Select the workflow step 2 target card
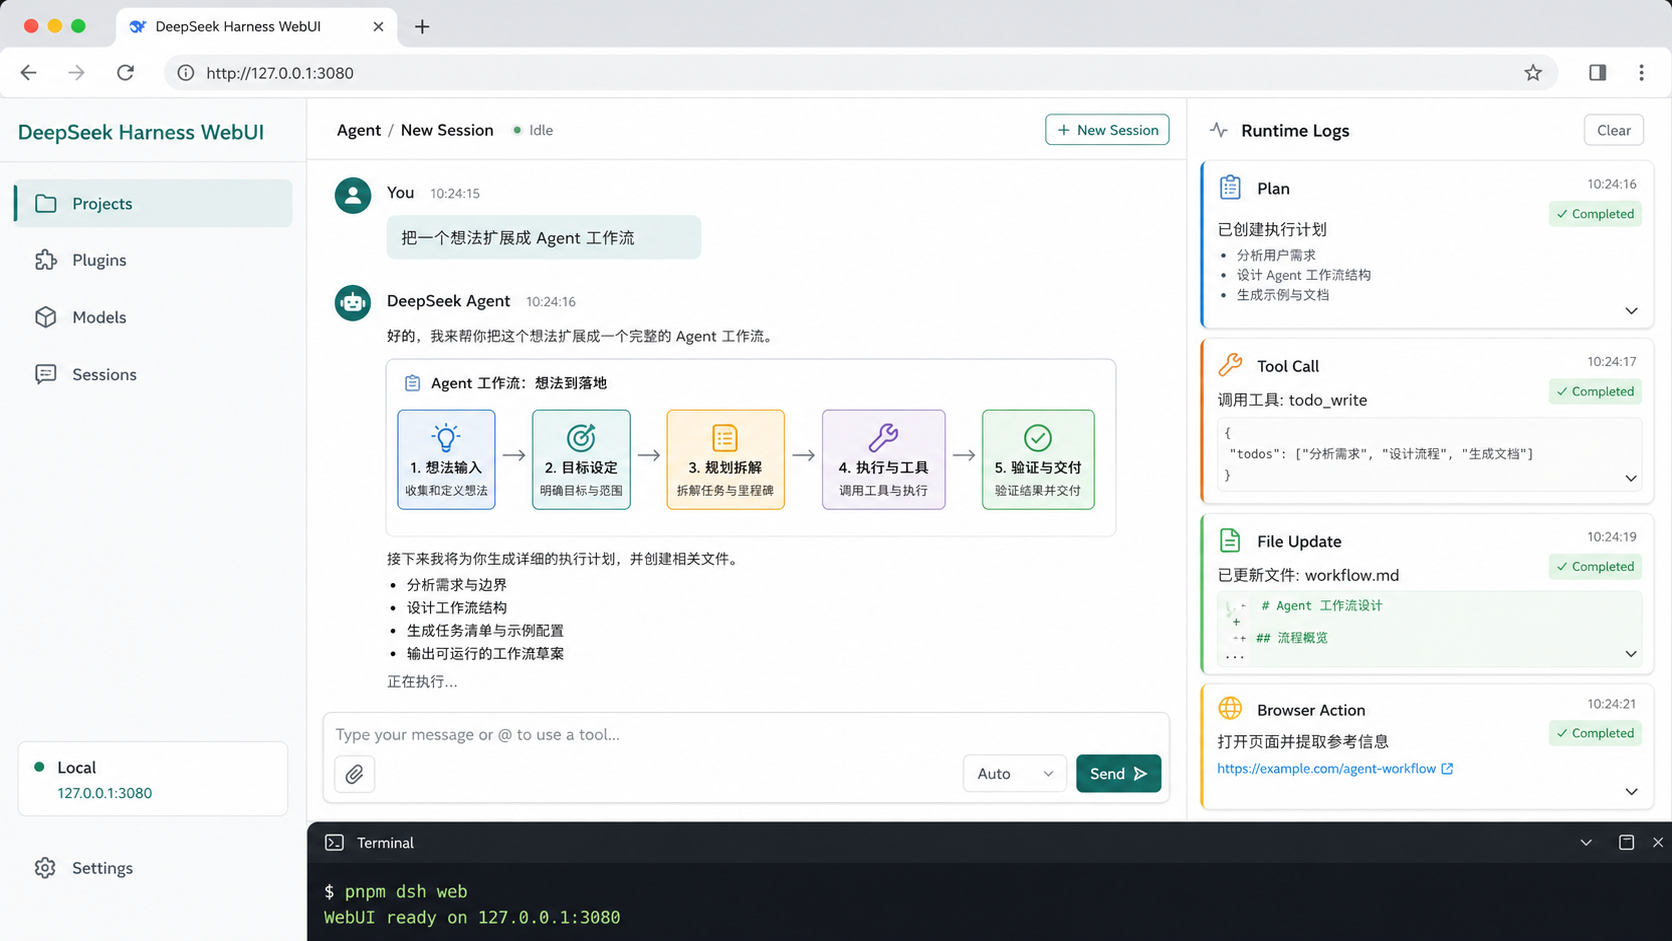Image resolution: width=1672 pixels, height=941 pixels. [x=581, y=460]
